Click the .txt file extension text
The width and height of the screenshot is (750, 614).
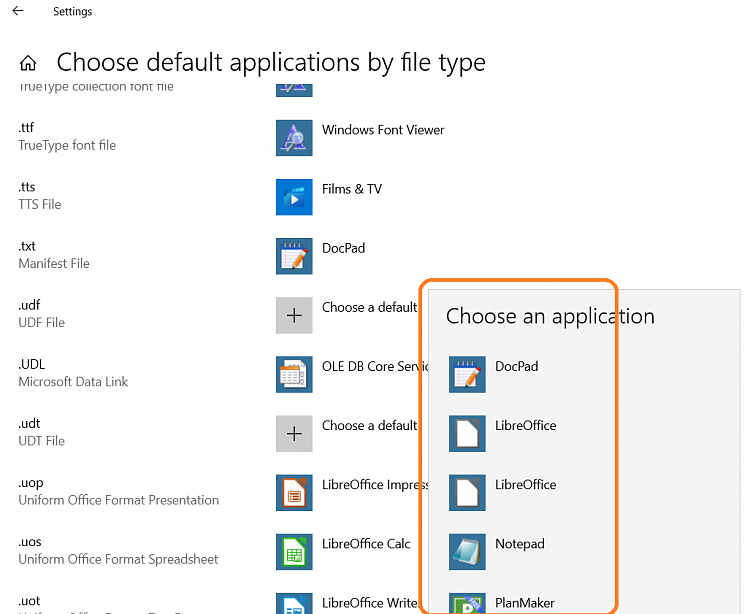27,246
